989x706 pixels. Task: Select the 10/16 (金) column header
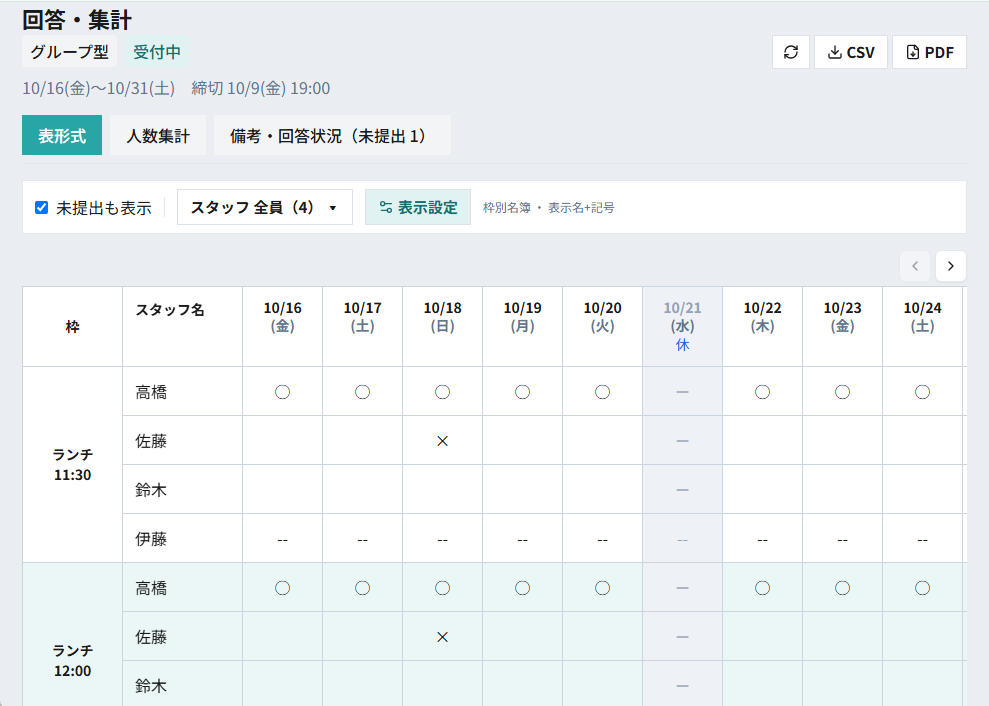[x=283, y=327]
